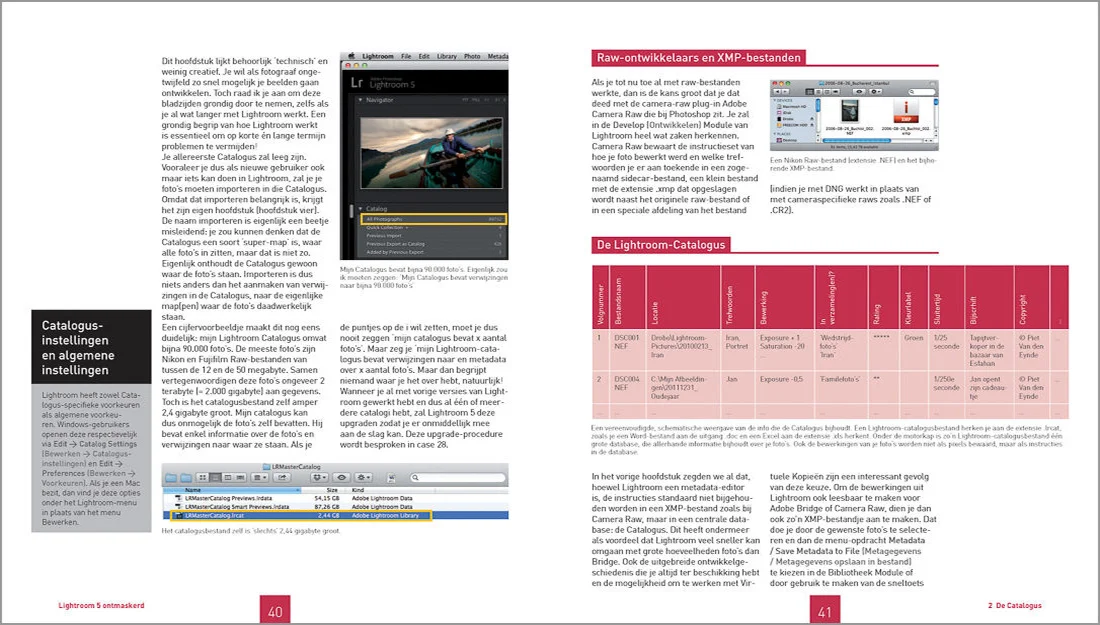Image resolution: width=1100 pixels, height=625 pixels.
Task: Switch Bucharest Finder window to column view
Action: tap(827, 92)
